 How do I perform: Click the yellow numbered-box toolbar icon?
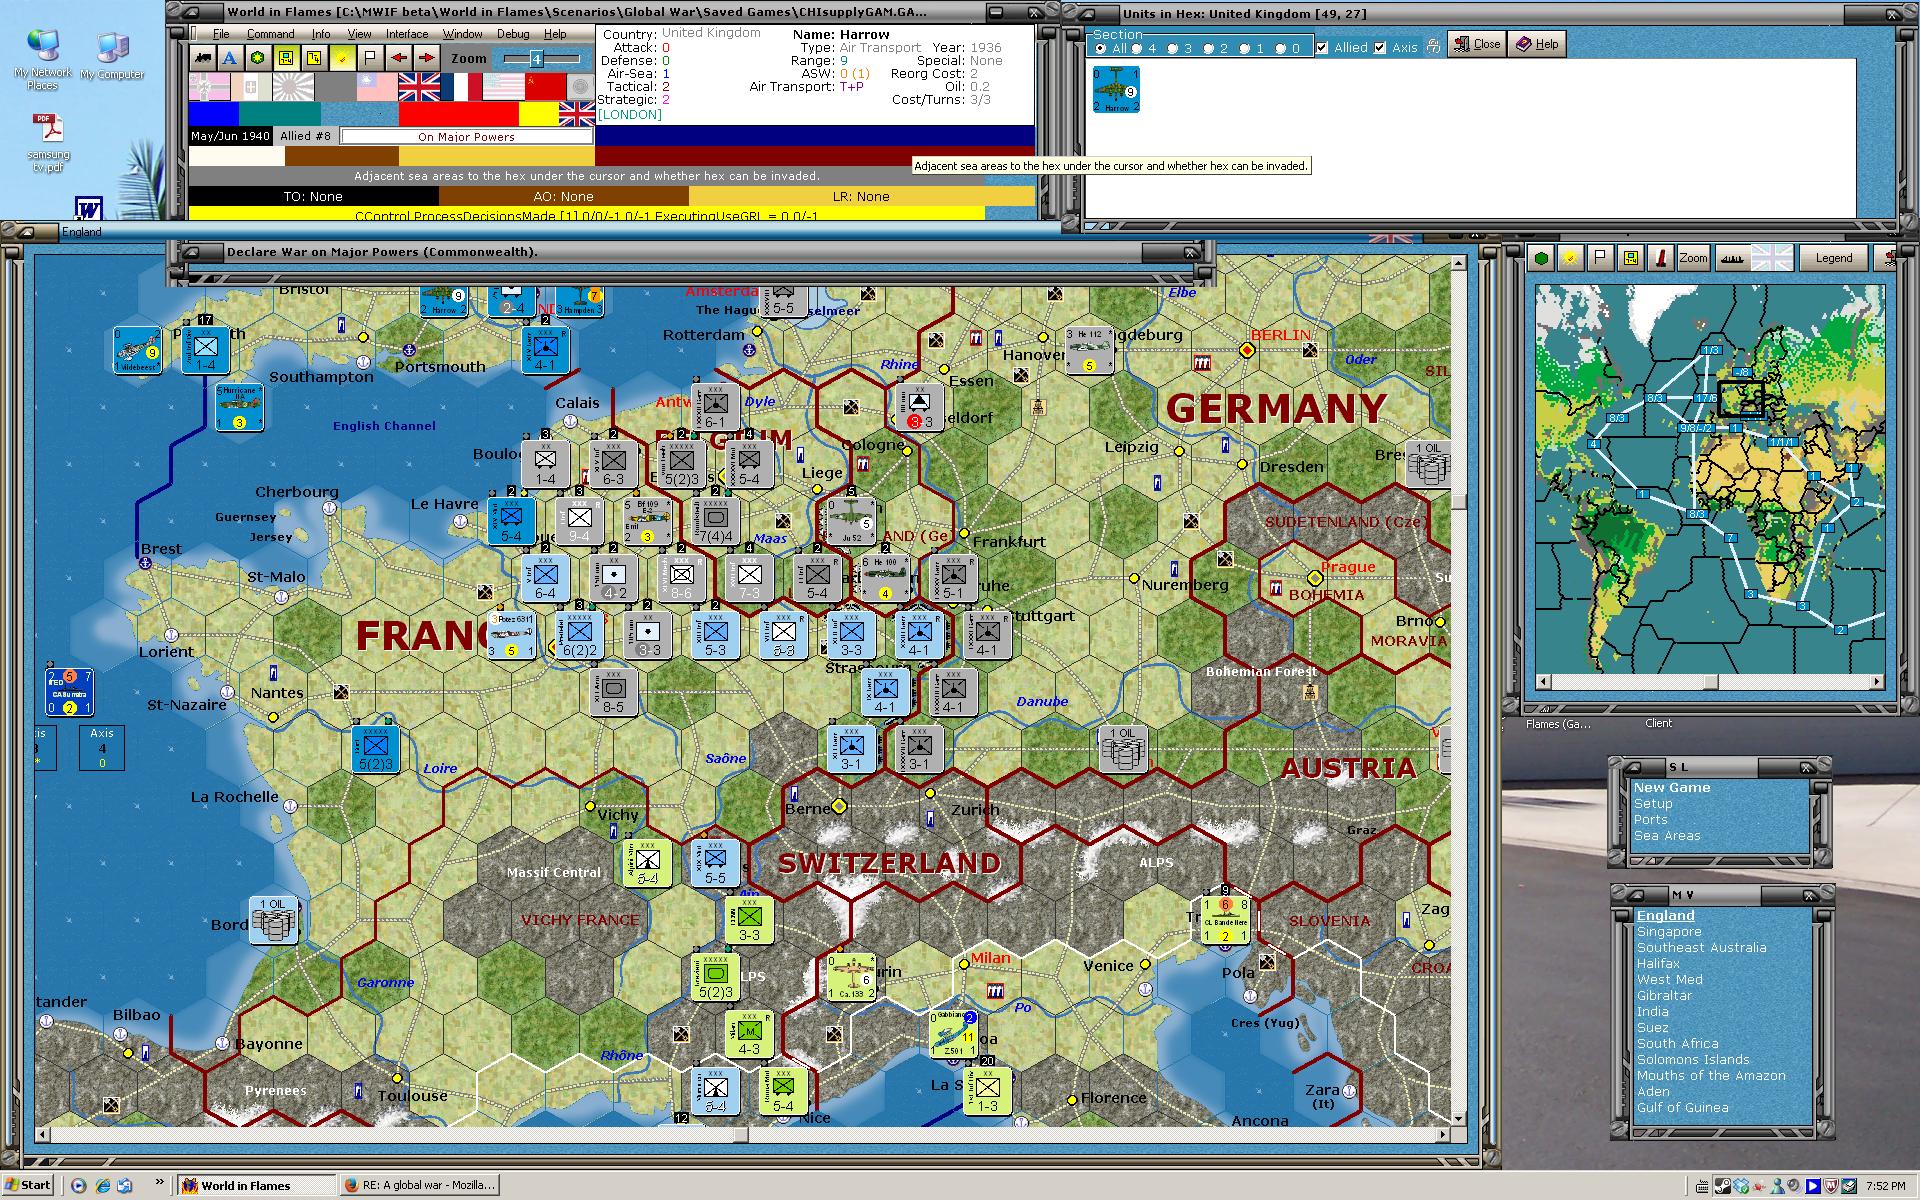point(314,58)
